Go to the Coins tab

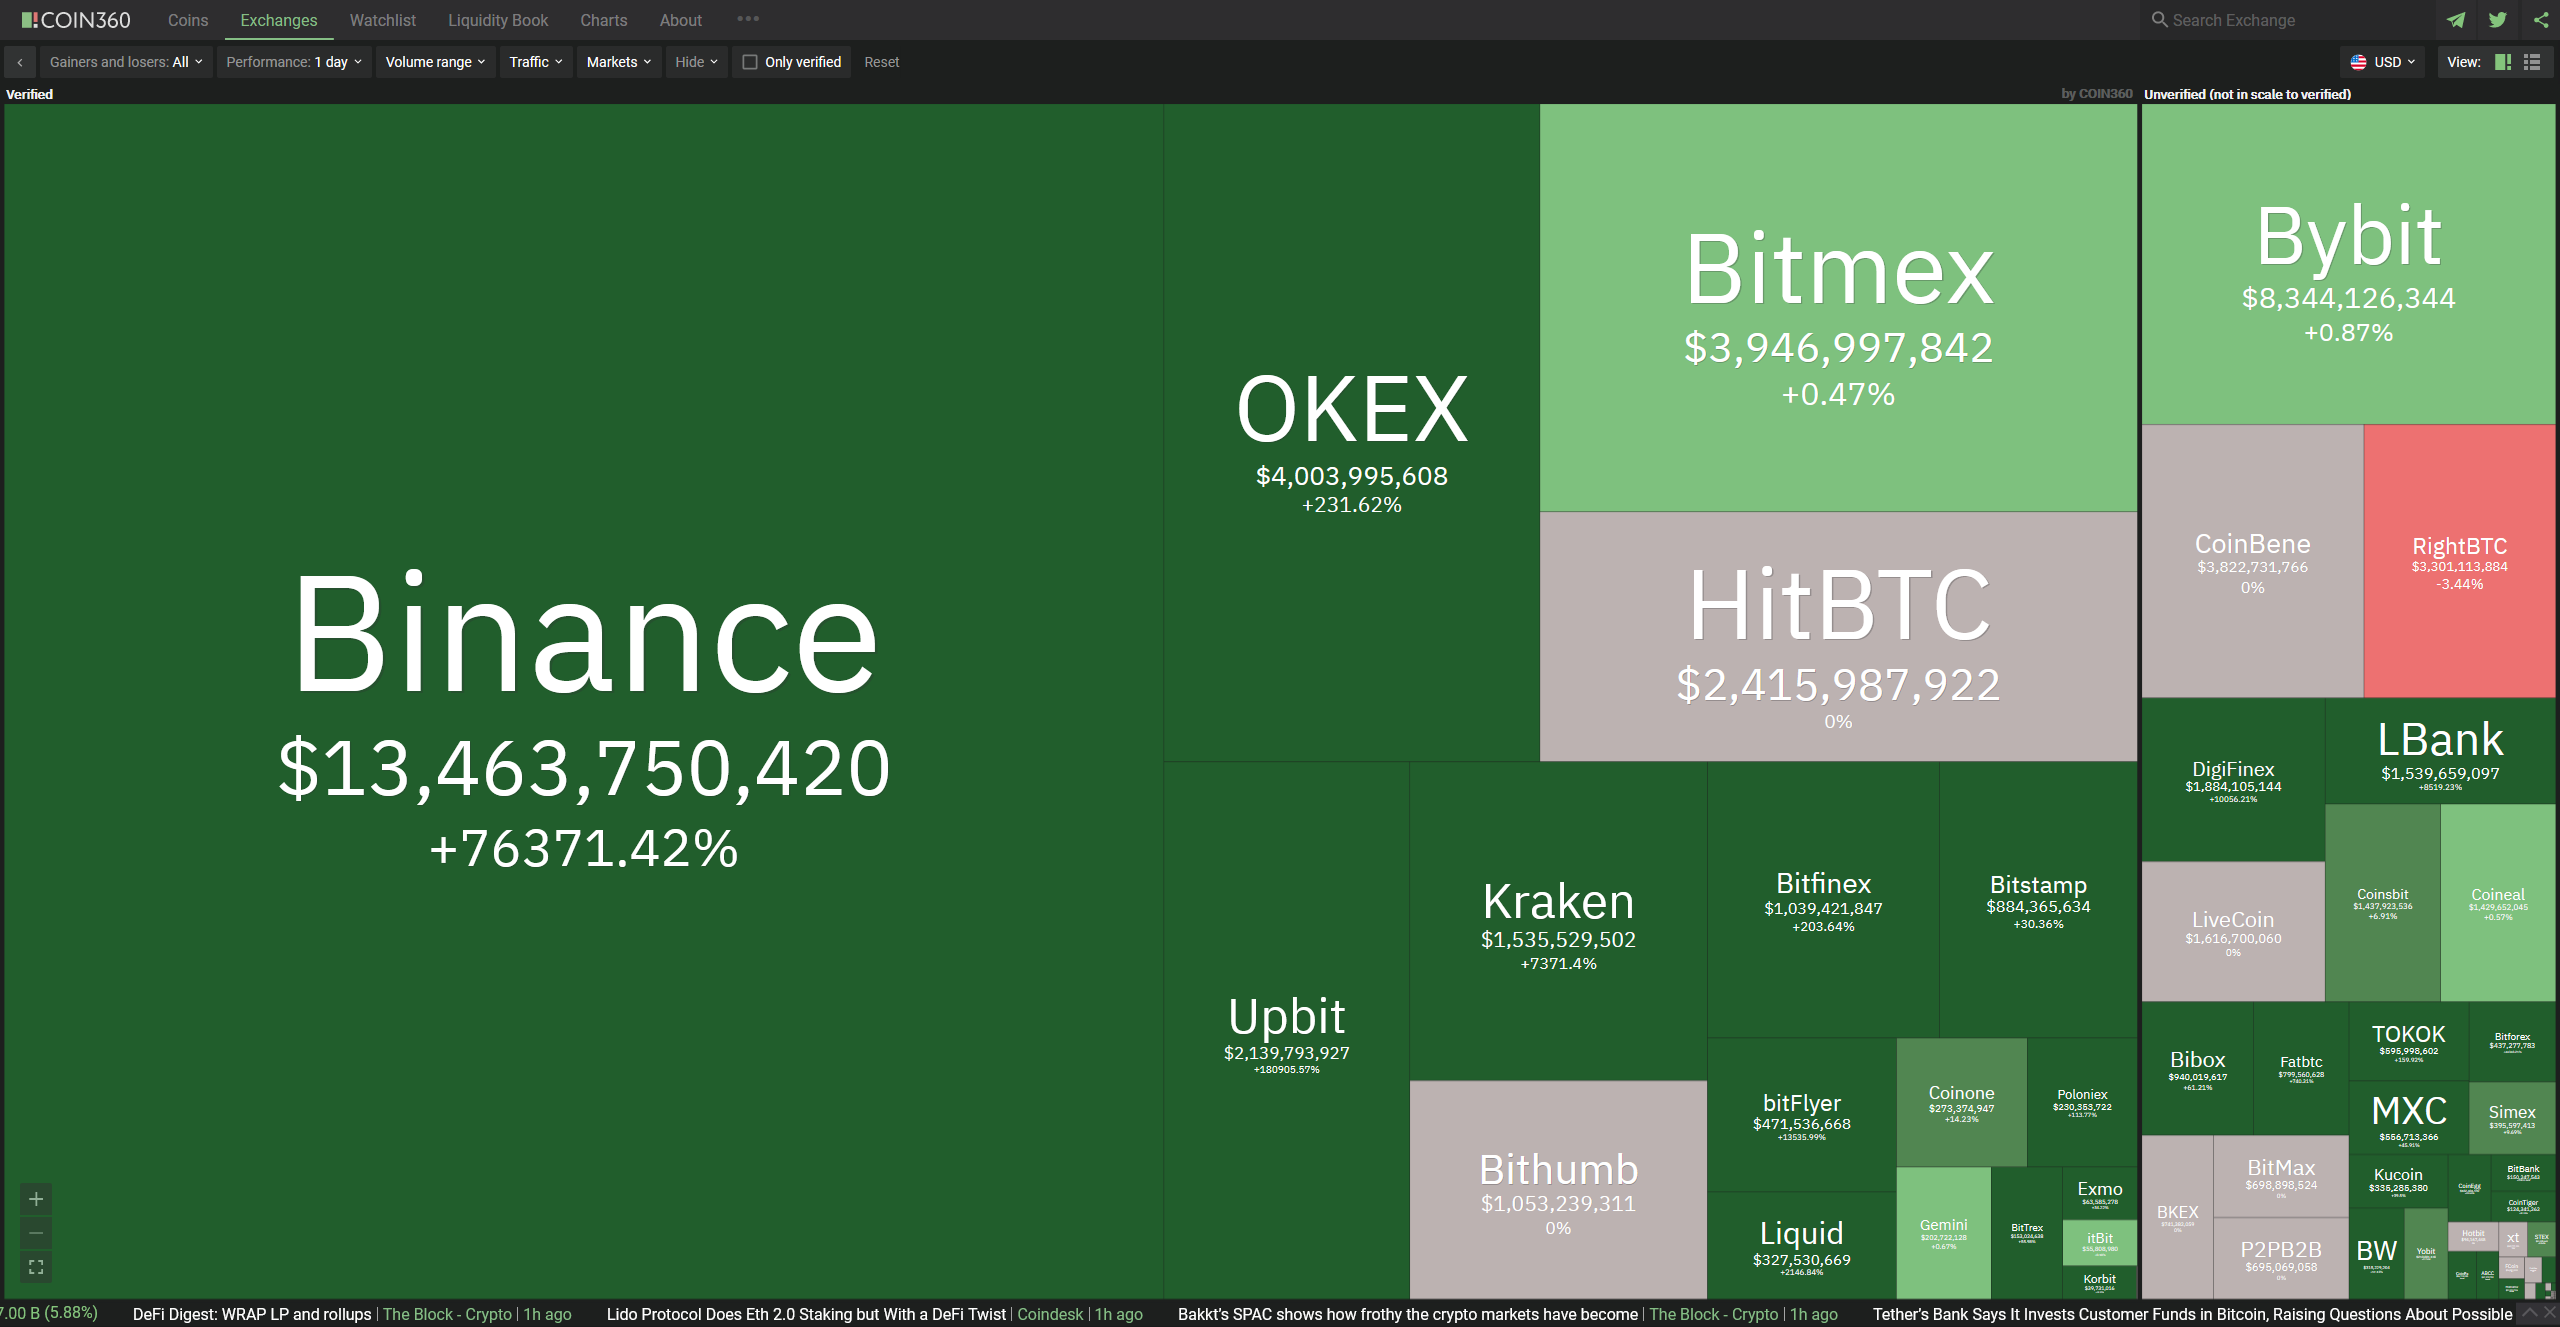pyautogui.click(x=188, y=20)
